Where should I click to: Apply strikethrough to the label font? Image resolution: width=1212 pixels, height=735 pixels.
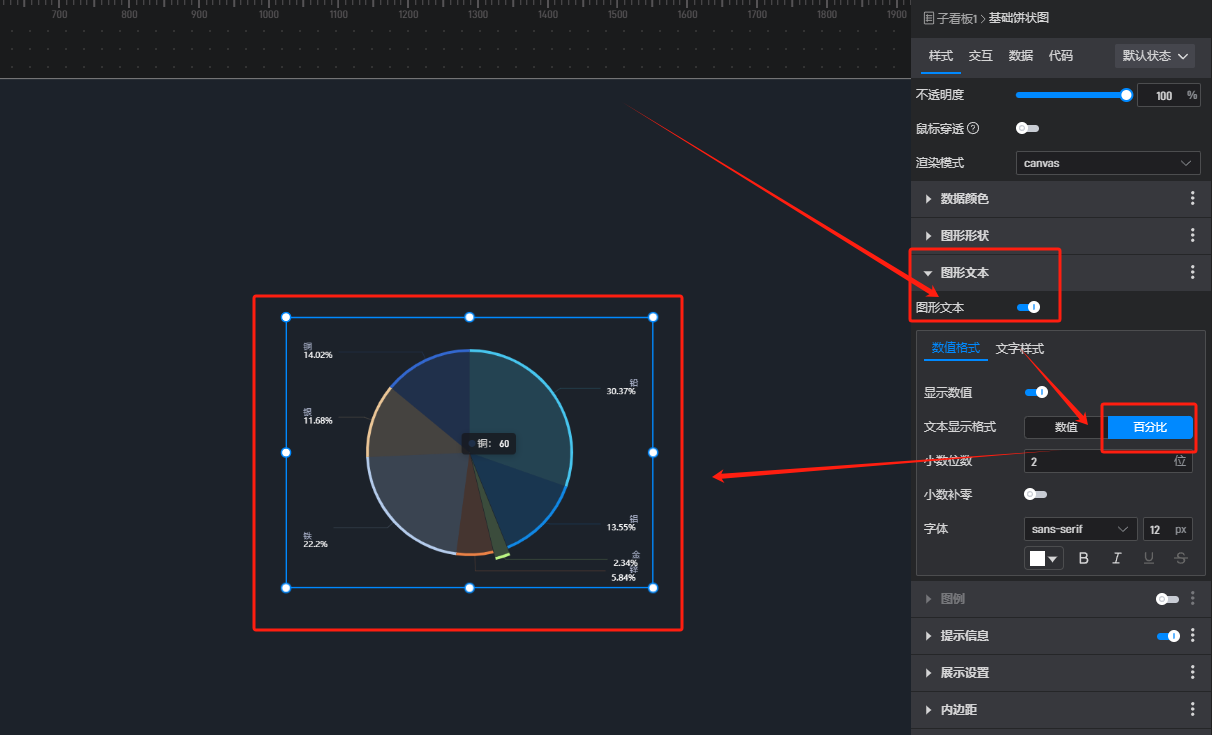(1181, 558)
